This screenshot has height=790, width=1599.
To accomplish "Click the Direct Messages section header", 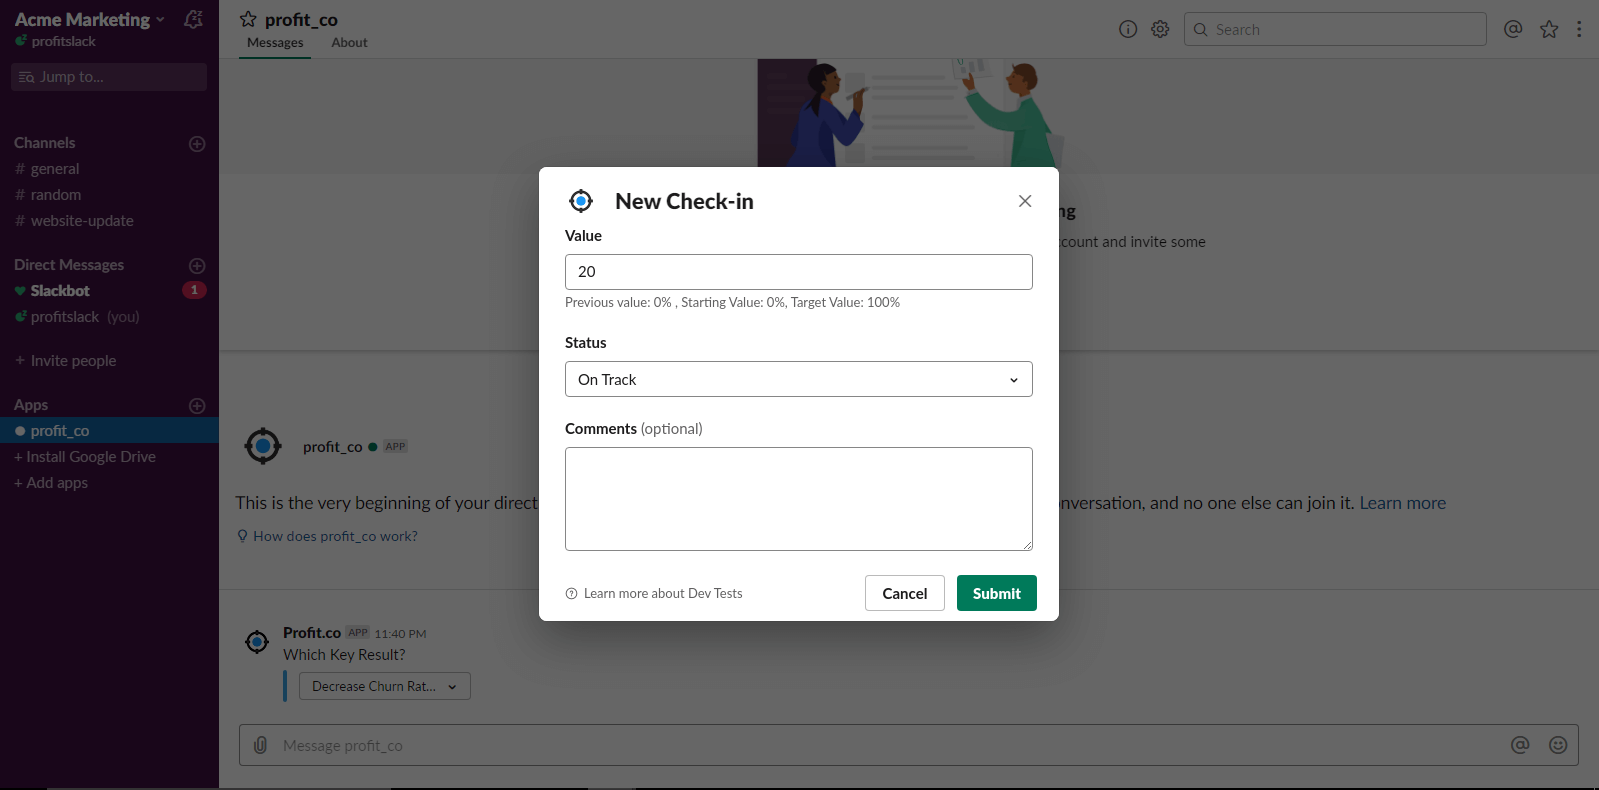I will coord(69,265).
